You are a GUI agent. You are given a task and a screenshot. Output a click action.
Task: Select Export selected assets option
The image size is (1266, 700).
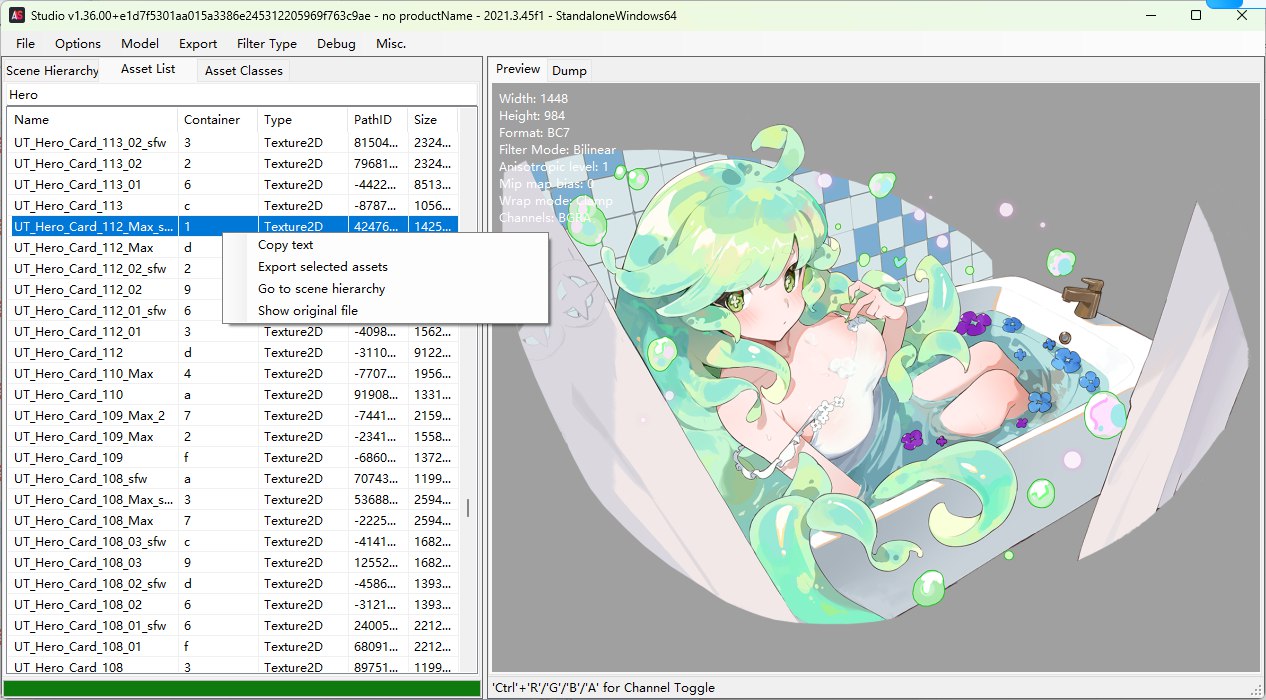322,267
